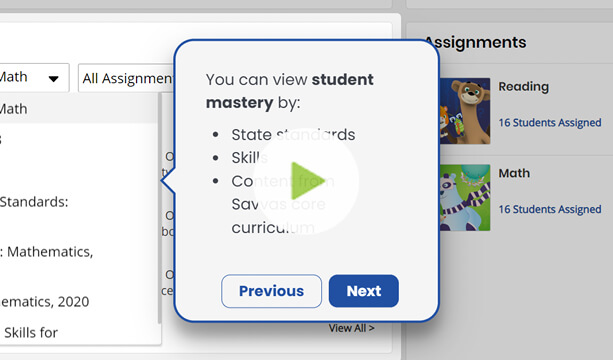Play the video with the green arrow
Viewport: 613px width, 360px height.
pos(306,181)
